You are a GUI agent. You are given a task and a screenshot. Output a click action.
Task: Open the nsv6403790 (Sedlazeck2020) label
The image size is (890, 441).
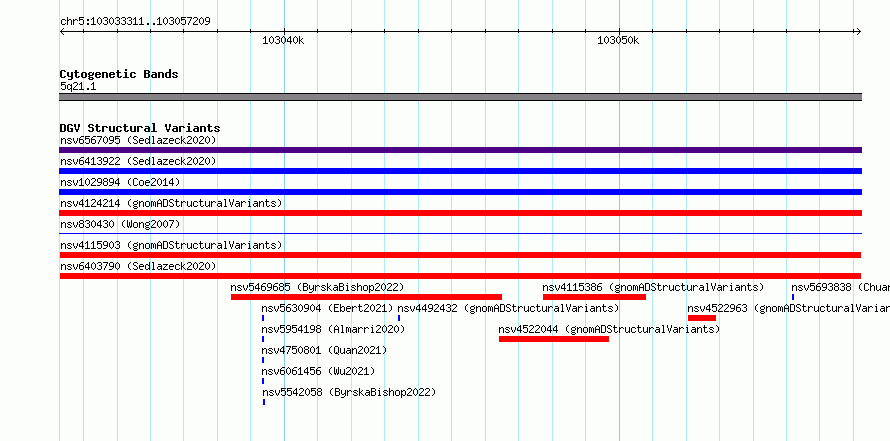point(138,266)
